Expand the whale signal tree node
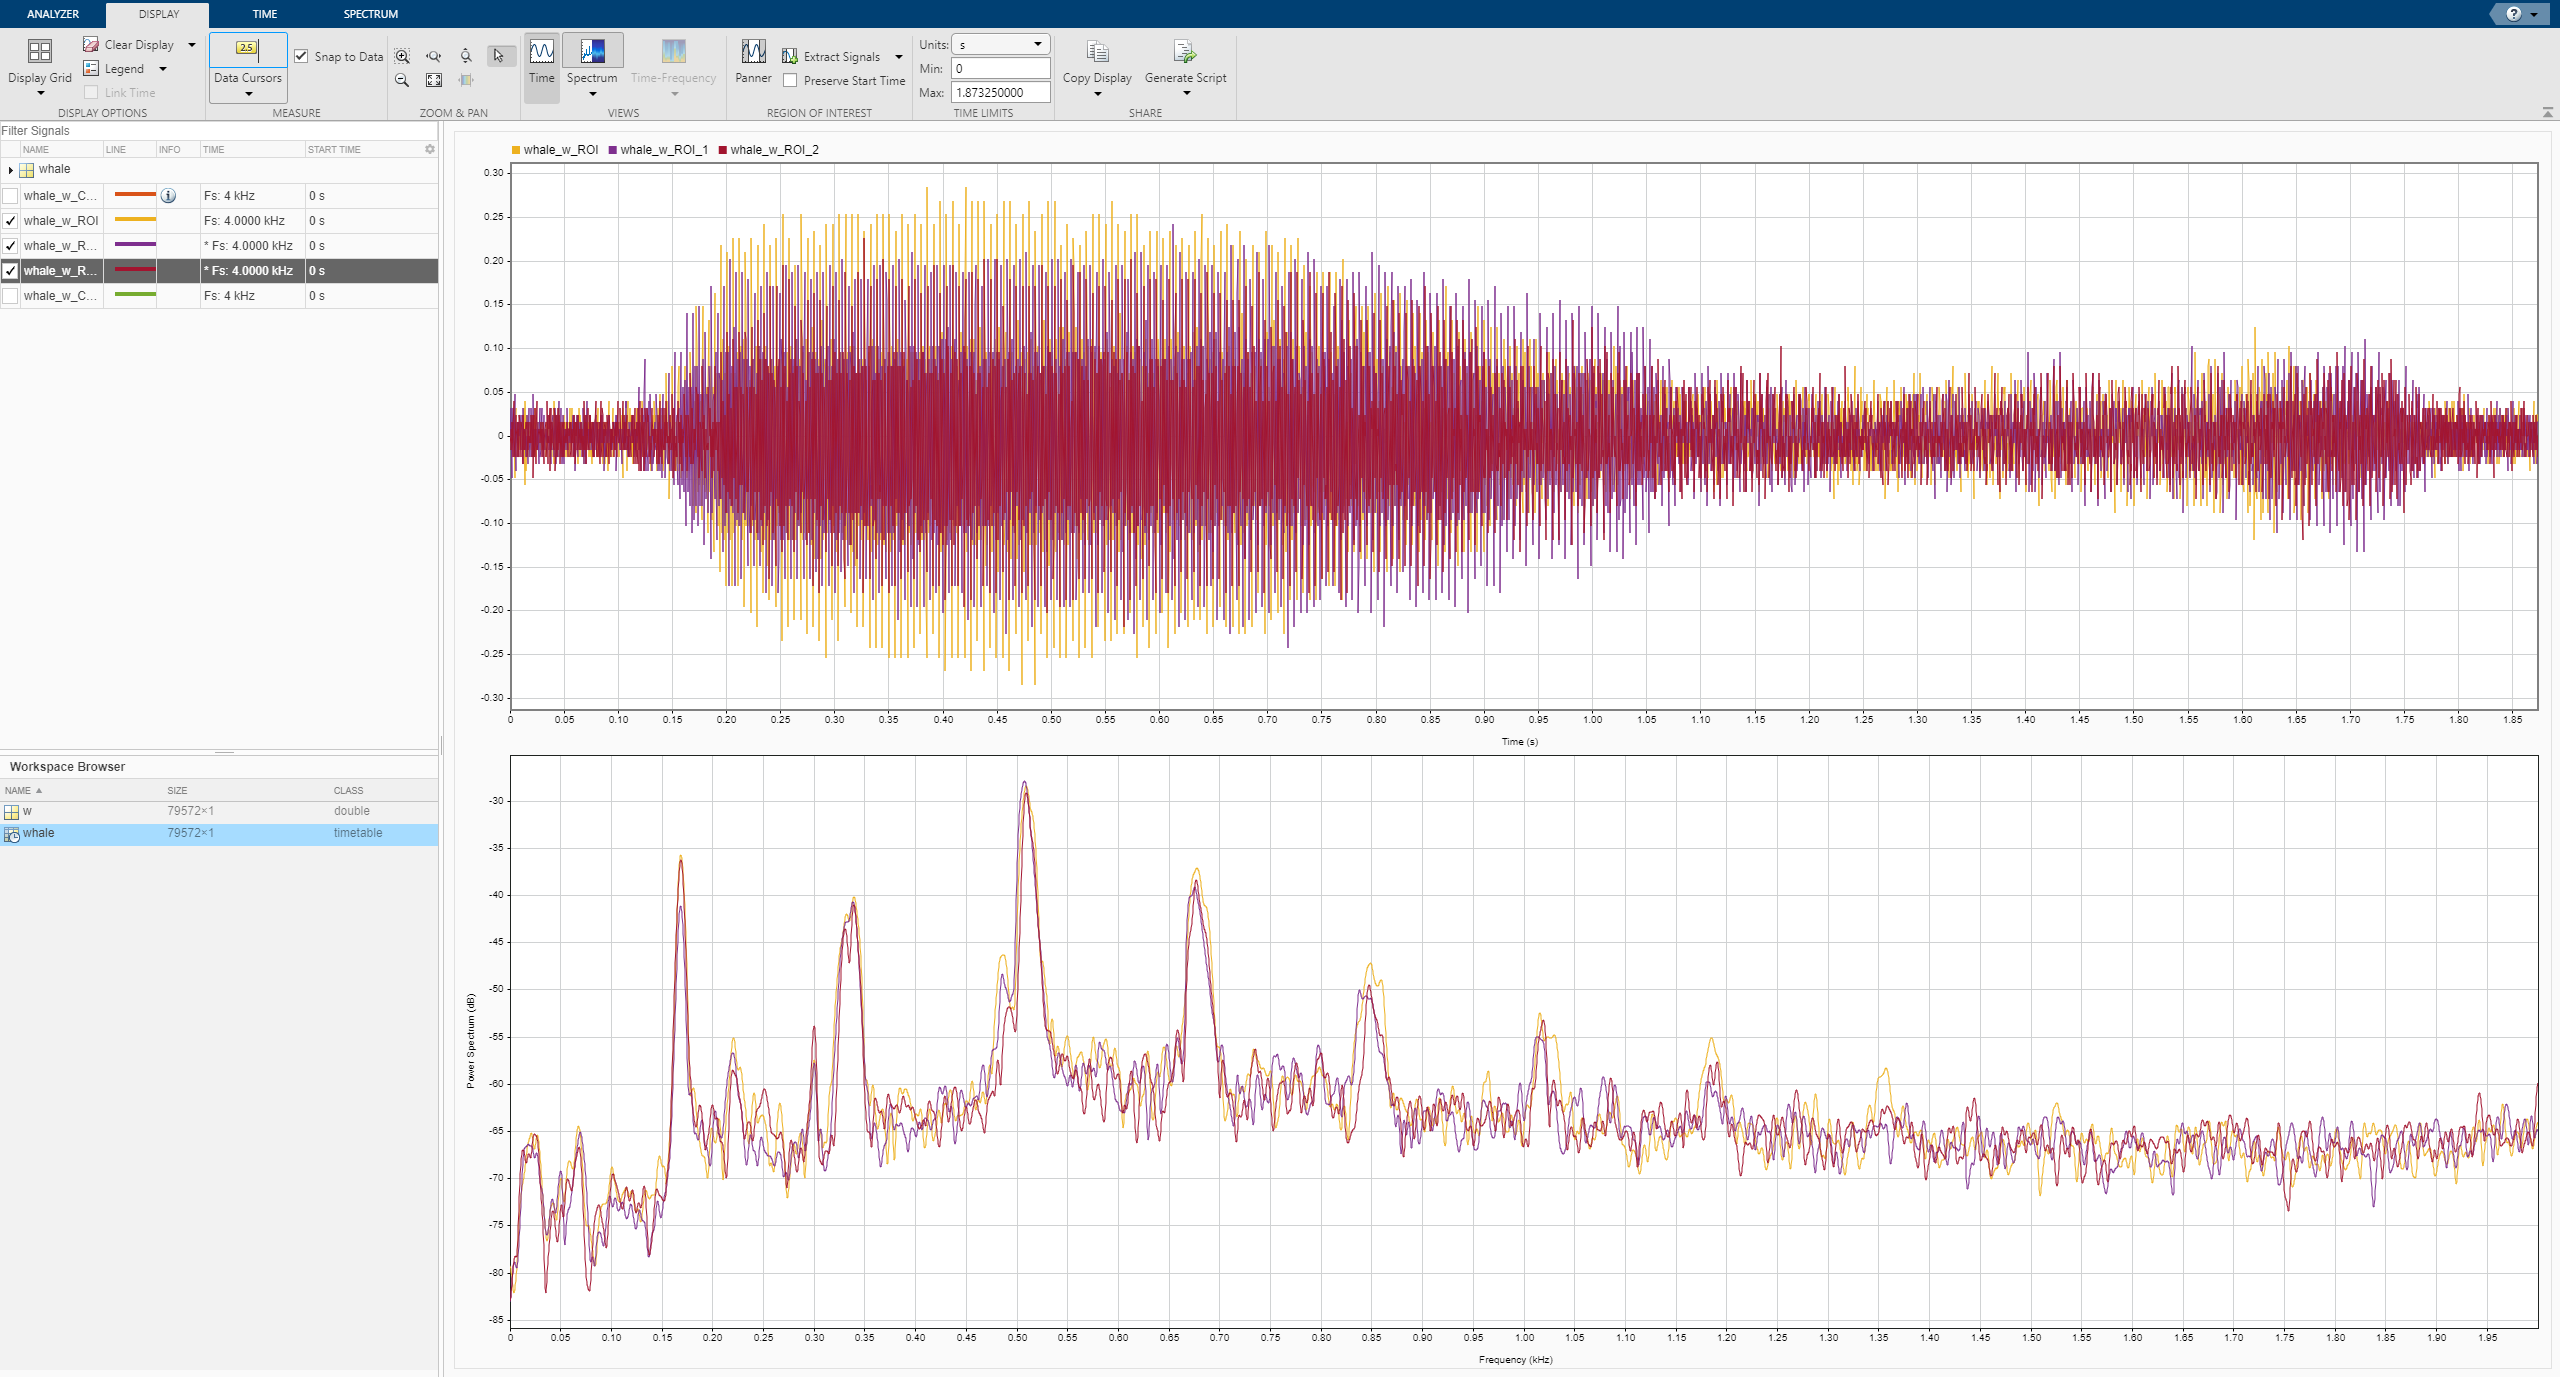 tap(10, 170)
